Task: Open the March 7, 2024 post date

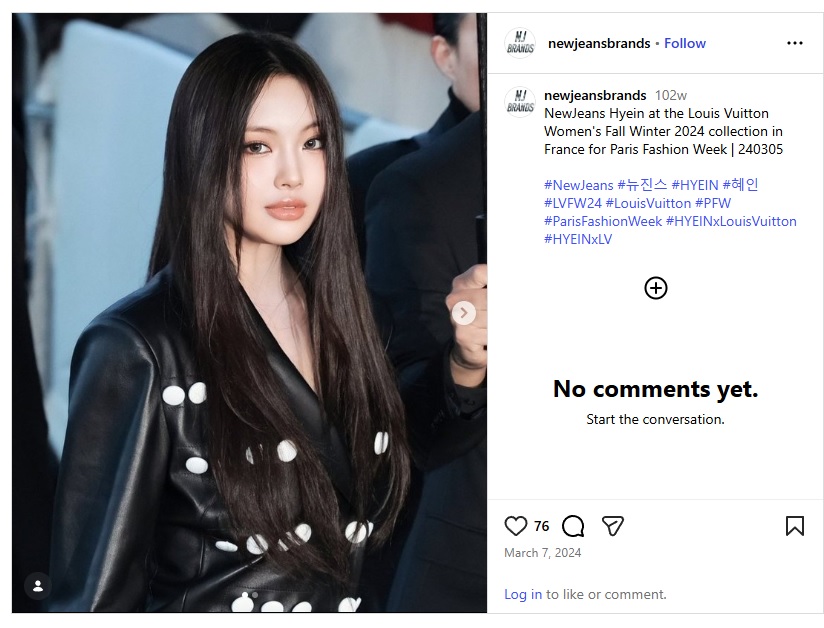Action: coord(542,553)
